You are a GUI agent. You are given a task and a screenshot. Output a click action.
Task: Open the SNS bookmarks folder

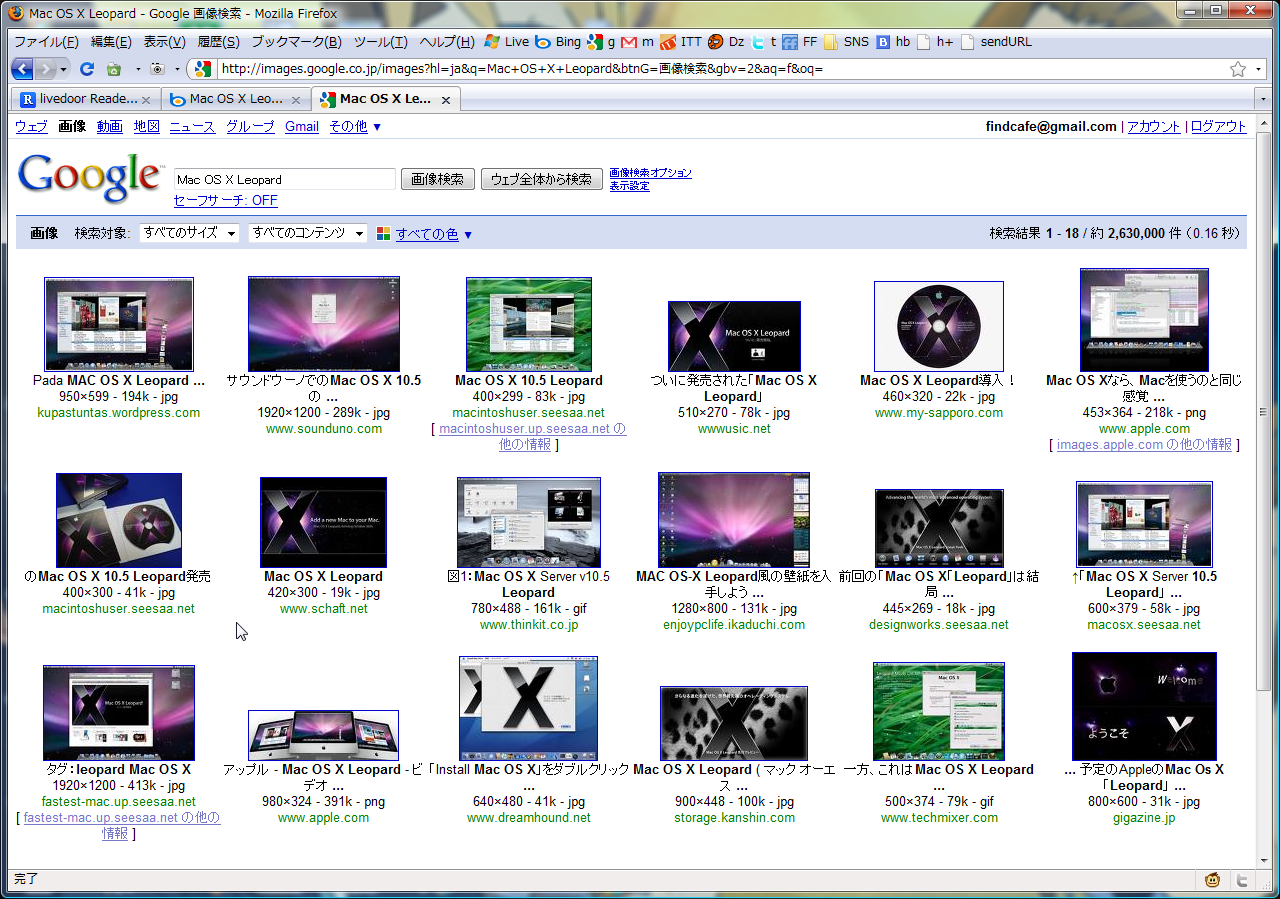point(846,42)
